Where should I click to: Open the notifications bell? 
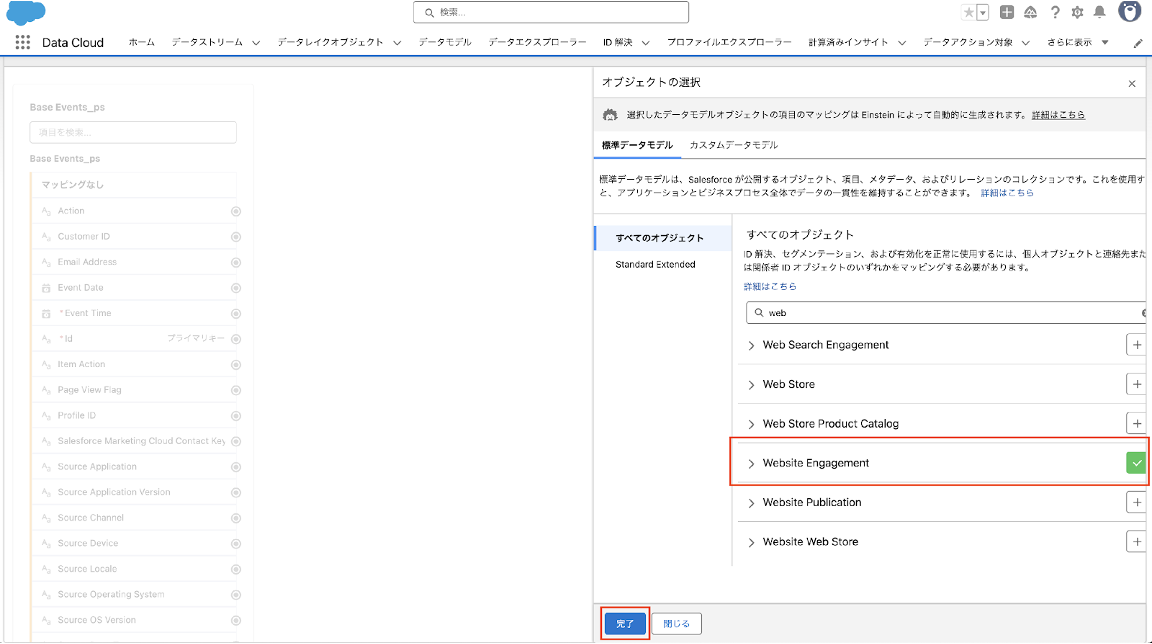(x=1100, y=12)
